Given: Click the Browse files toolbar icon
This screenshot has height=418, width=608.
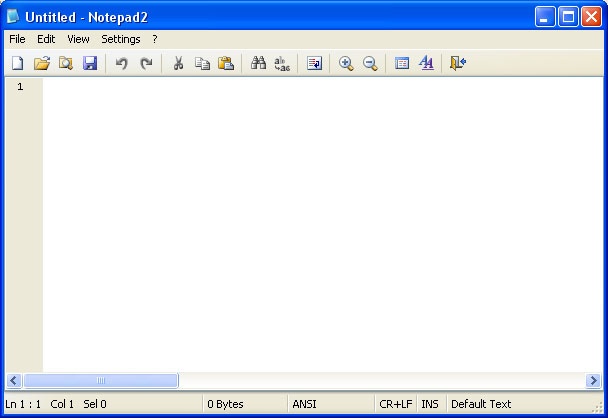Looking at the screenshot, I should pyautogui.click(x=65, y=63).
